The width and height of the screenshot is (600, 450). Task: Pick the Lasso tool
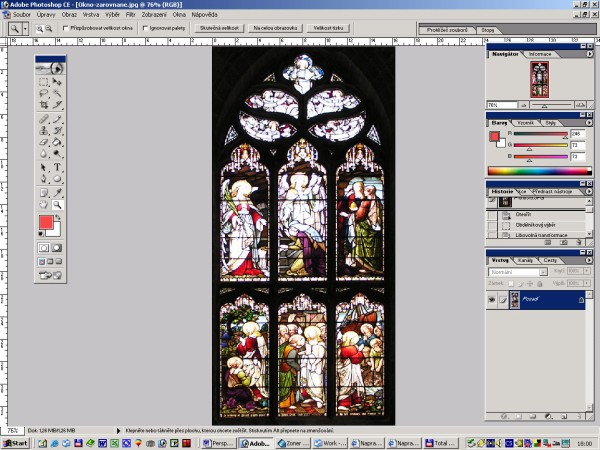click(44, 93)
